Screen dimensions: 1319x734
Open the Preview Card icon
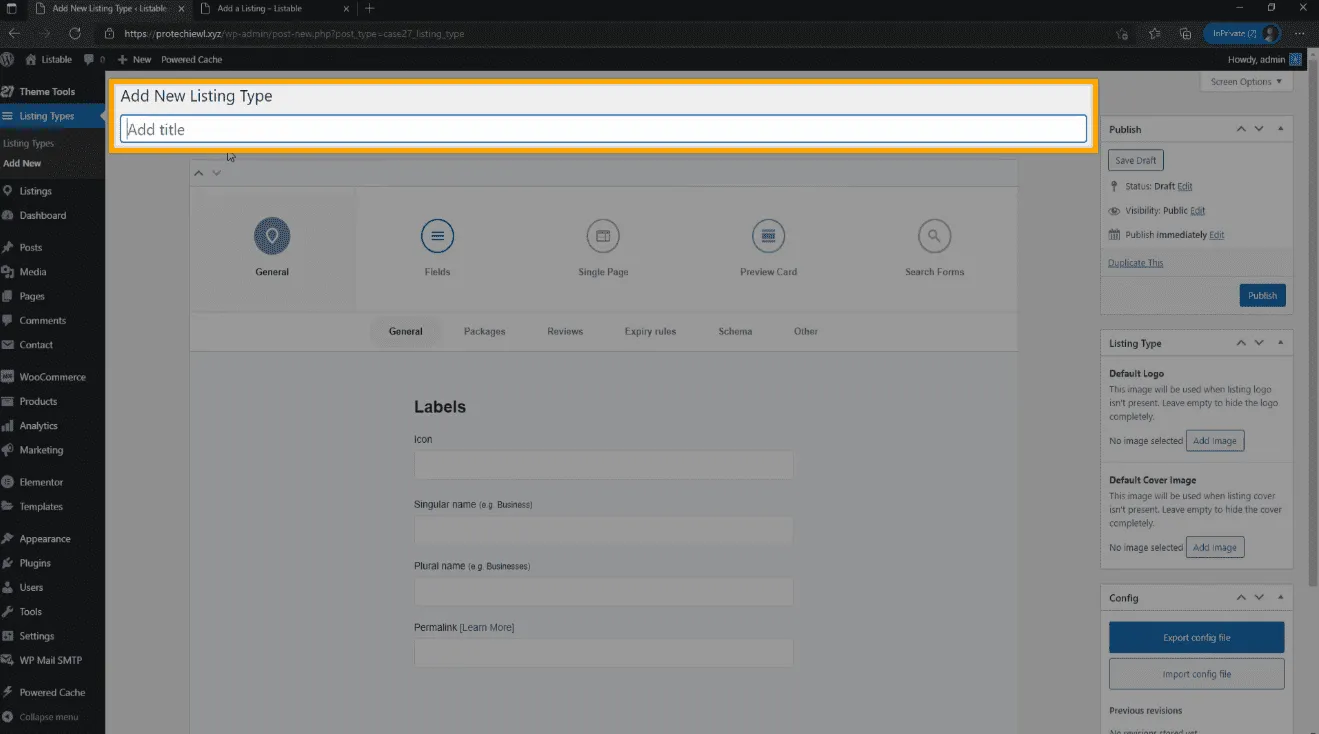[768, 237]
